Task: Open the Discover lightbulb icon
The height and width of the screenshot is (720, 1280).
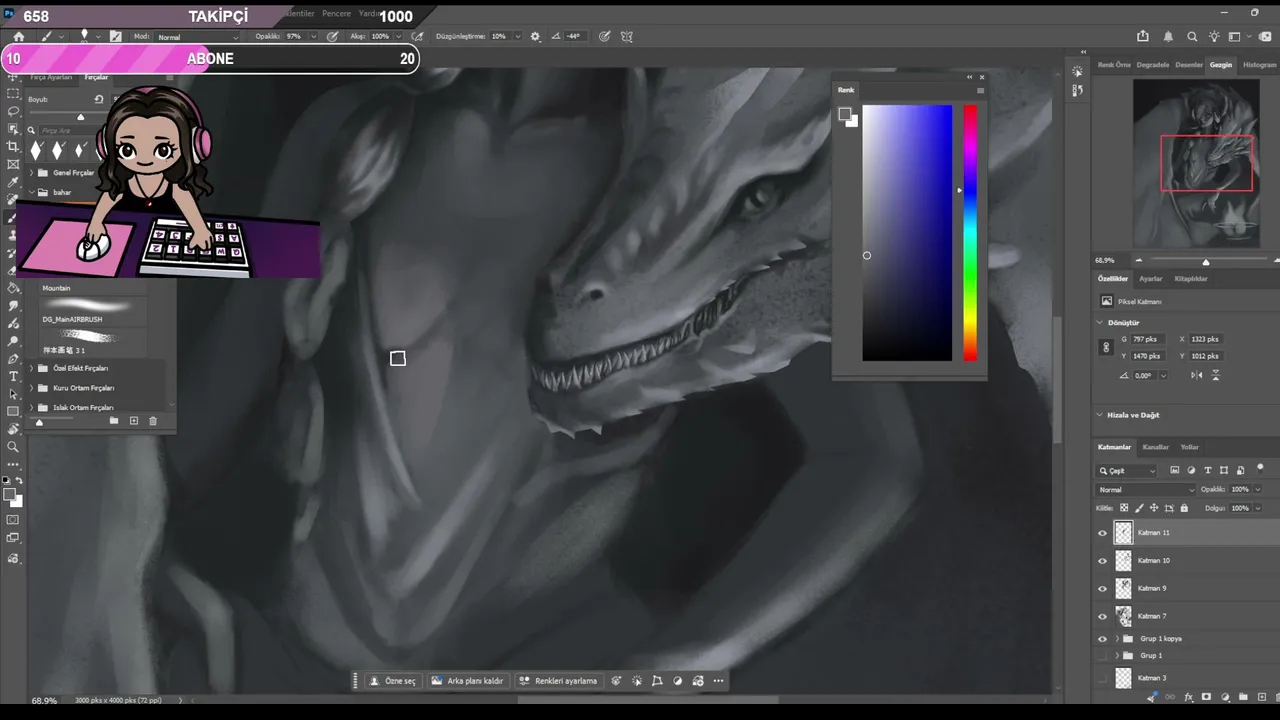Action: (1214, 36)
